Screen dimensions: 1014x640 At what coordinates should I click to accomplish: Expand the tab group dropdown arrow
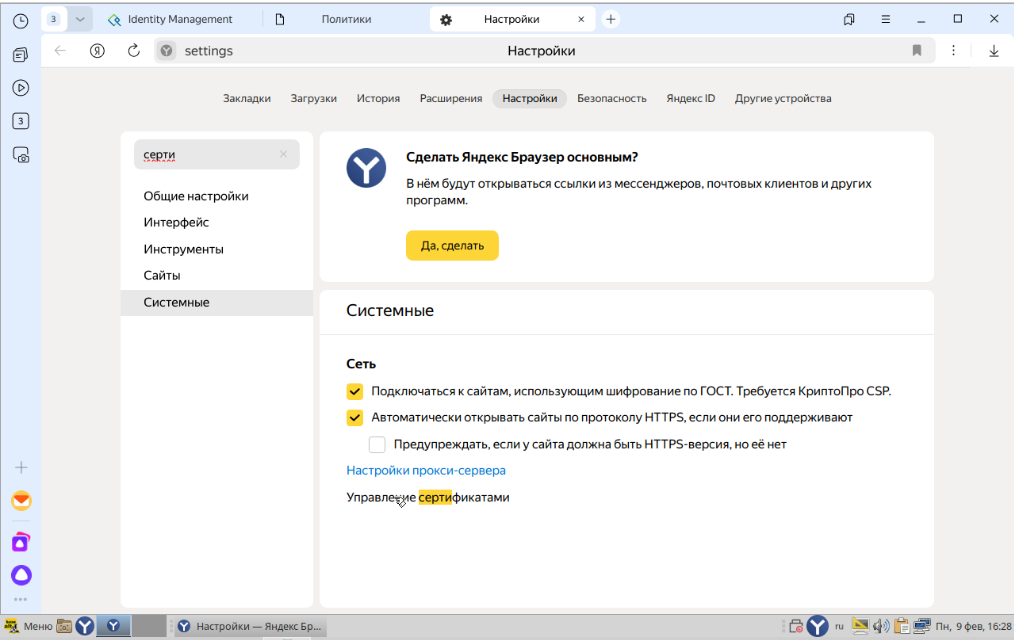[80, 19]
